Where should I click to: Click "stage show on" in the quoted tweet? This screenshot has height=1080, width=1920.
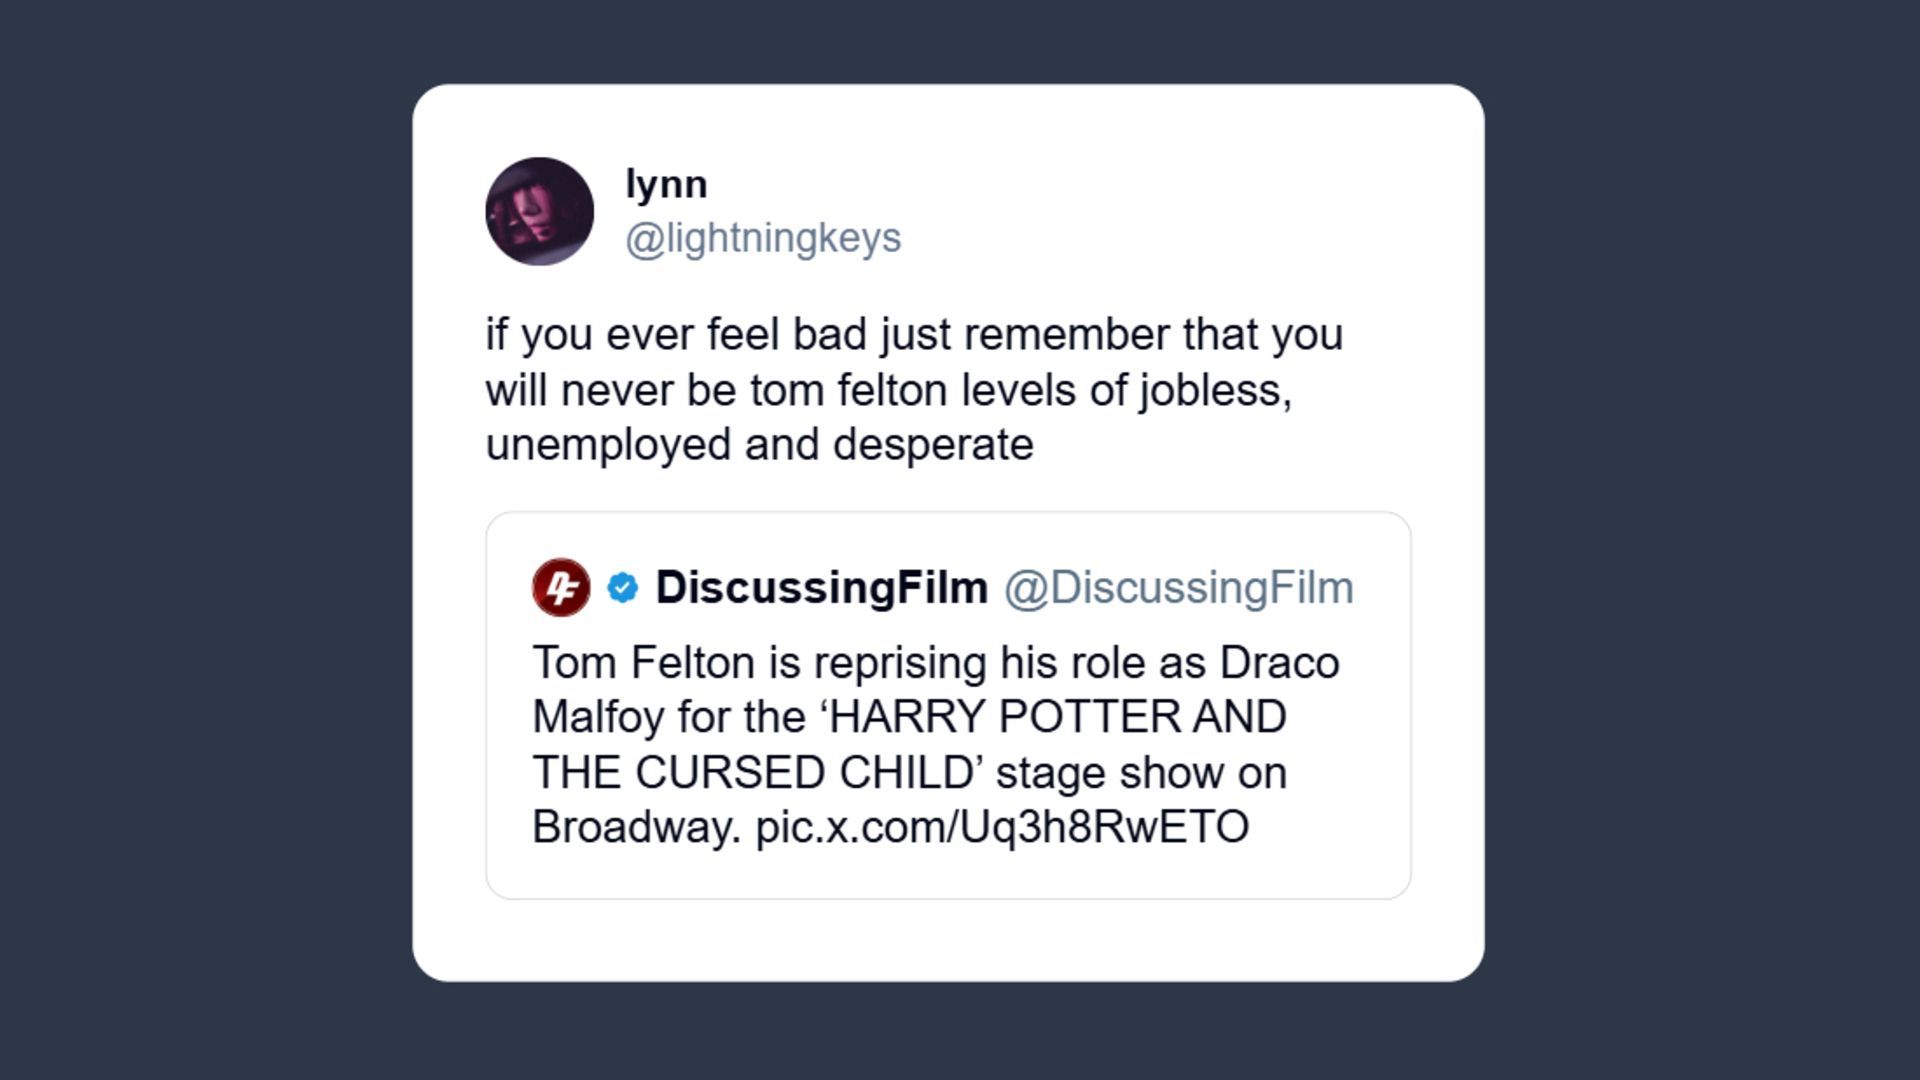(x=1140, y=773)
